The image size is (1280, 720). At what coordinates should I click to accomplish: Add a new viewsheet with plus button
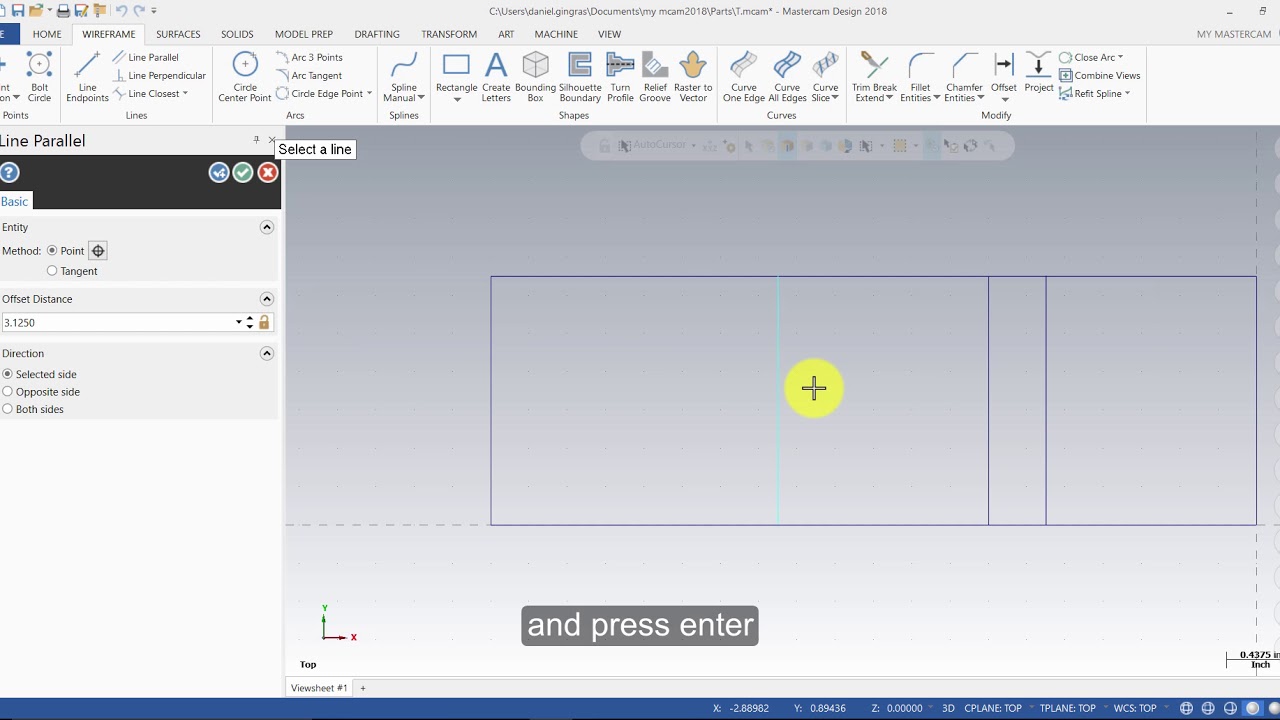click(363, 688)
